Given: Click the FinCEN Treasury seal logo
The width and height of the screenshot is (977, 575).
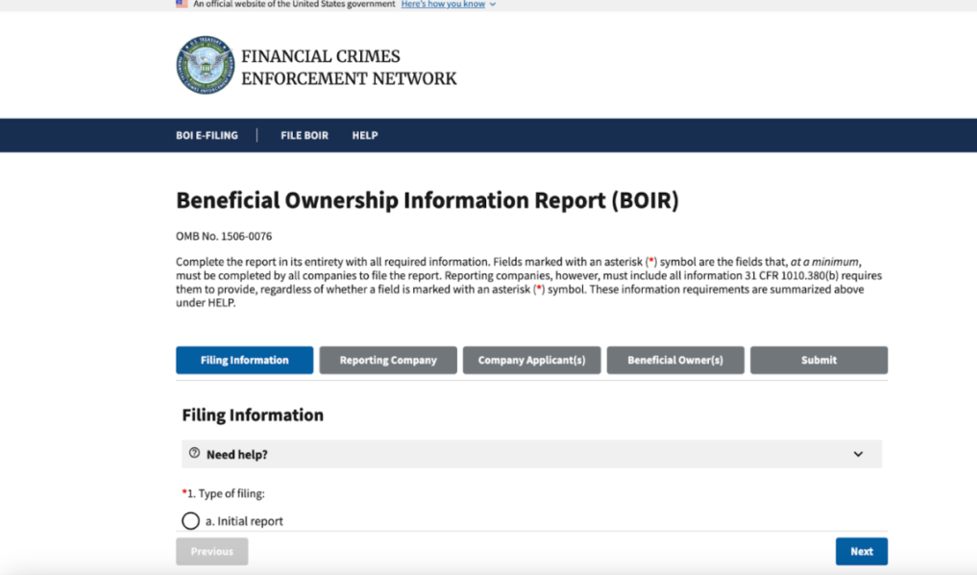Looking at the screenshot, I should [x=206, y=65].
